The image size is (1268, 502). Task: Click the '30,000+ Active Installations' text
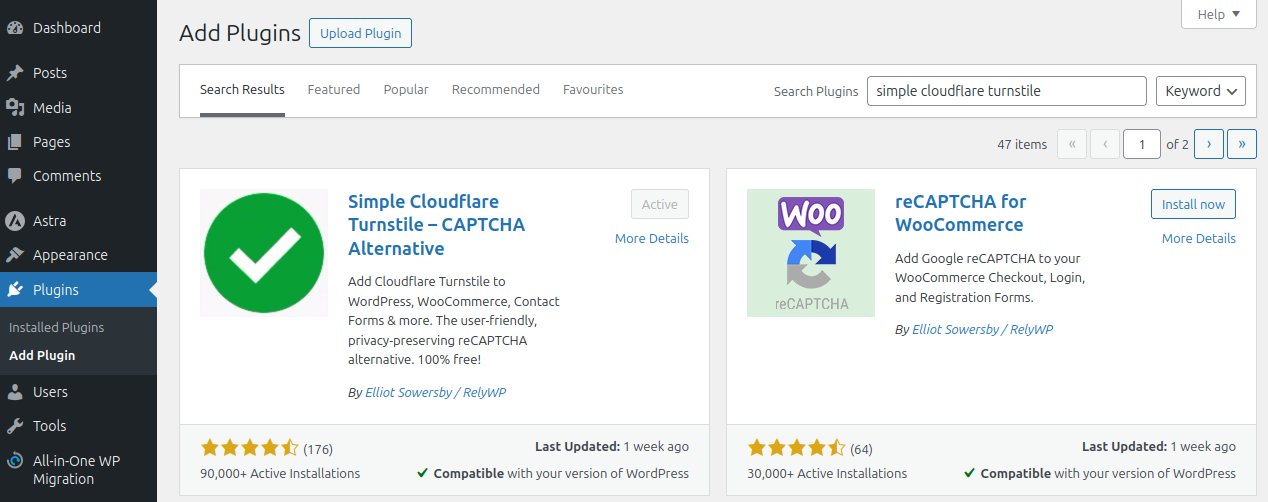click(827, 474)
